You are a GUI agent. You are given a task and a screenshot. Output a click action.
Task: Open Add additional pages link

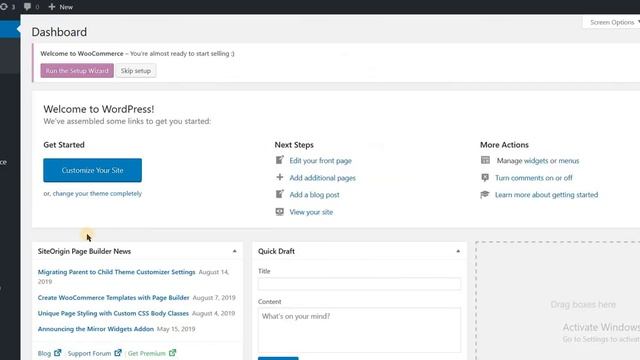click(322, 178)
